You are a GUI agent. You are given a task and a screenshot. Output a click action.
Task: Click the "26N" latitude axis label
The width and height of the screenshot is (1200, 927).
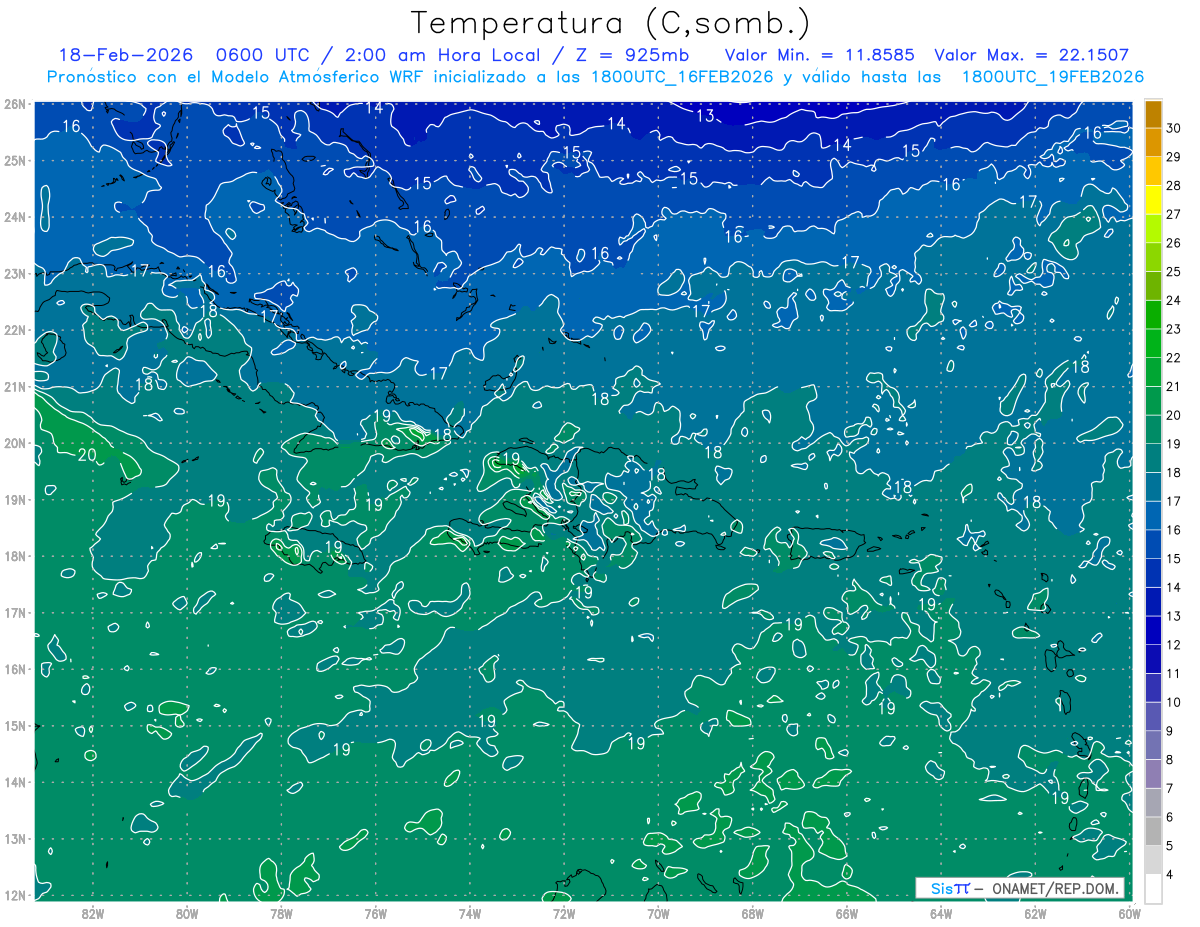point(15,104)
